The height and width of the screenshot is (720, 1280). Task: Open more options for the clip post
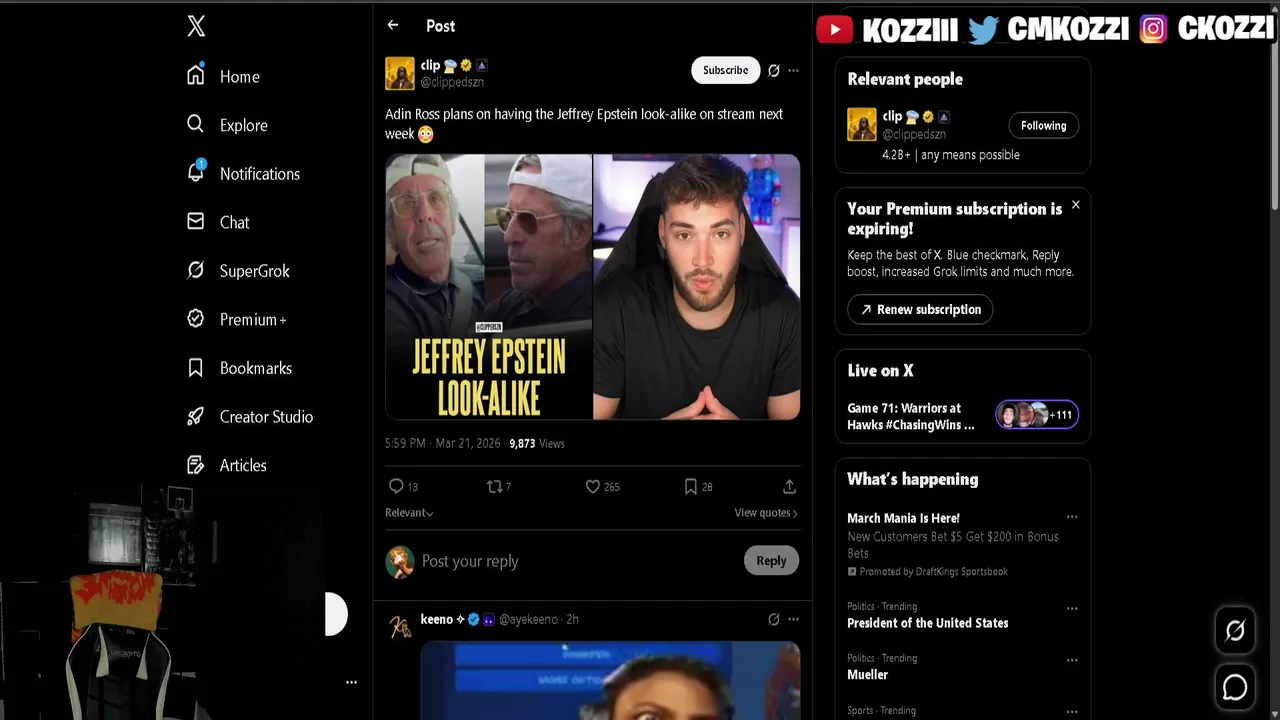[x=793, y=70]
